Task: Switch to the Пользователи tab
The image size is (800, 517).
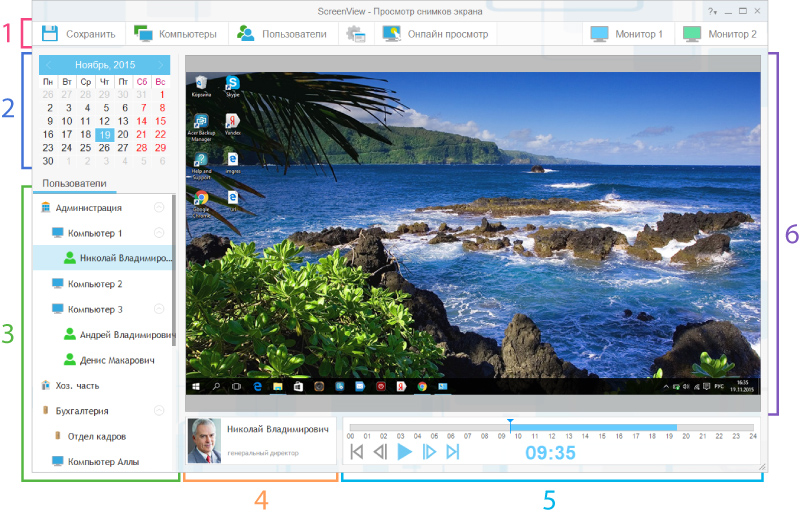Action: point(74,184)
